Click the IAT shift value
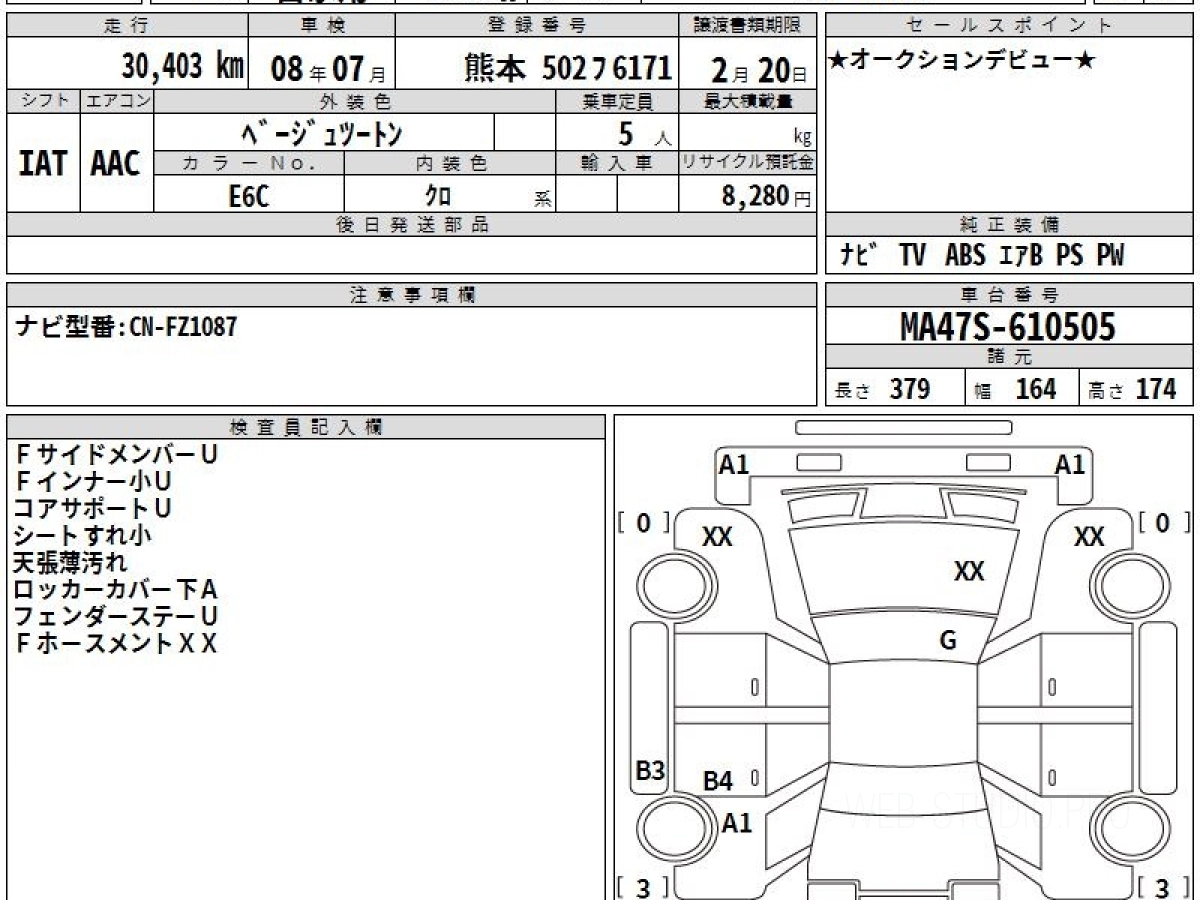The image size is (1200, 900). tap(43, 164)
